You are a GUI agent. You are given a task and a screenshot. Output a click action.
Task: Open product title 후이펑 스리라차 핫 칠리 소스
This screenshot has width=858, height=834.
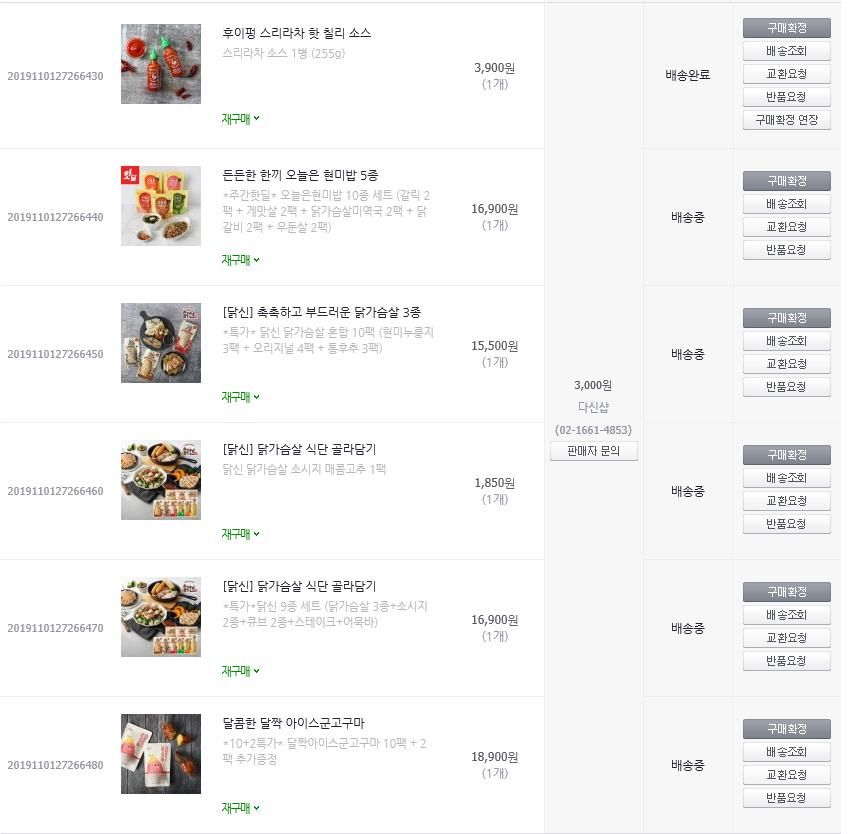[297, 33]
